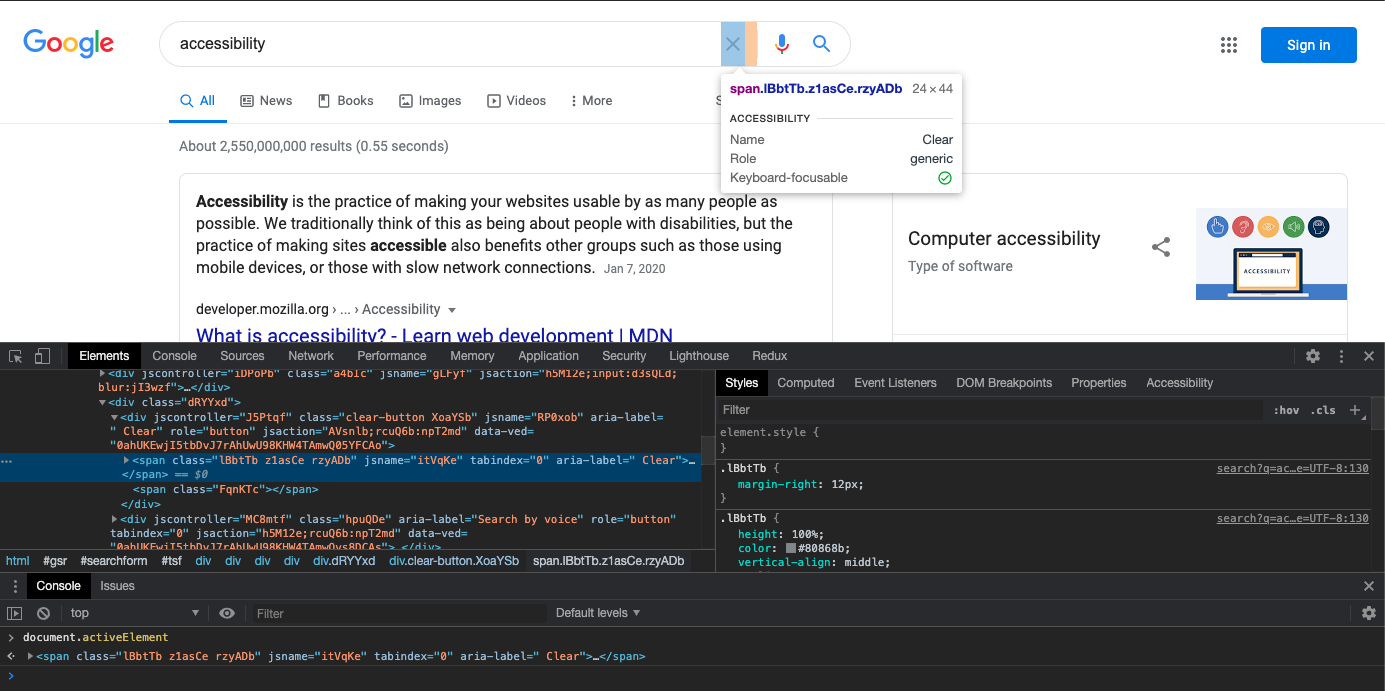Select #searchform breadcrumb
Image resolution: width=1385 pixels, height=691 pixels.
[114, 561]
